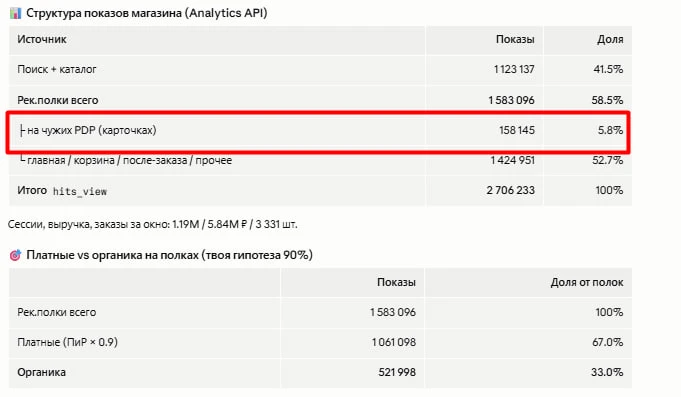Select the total '2 706 233'
Screen dimensions: 681x397
511,190
